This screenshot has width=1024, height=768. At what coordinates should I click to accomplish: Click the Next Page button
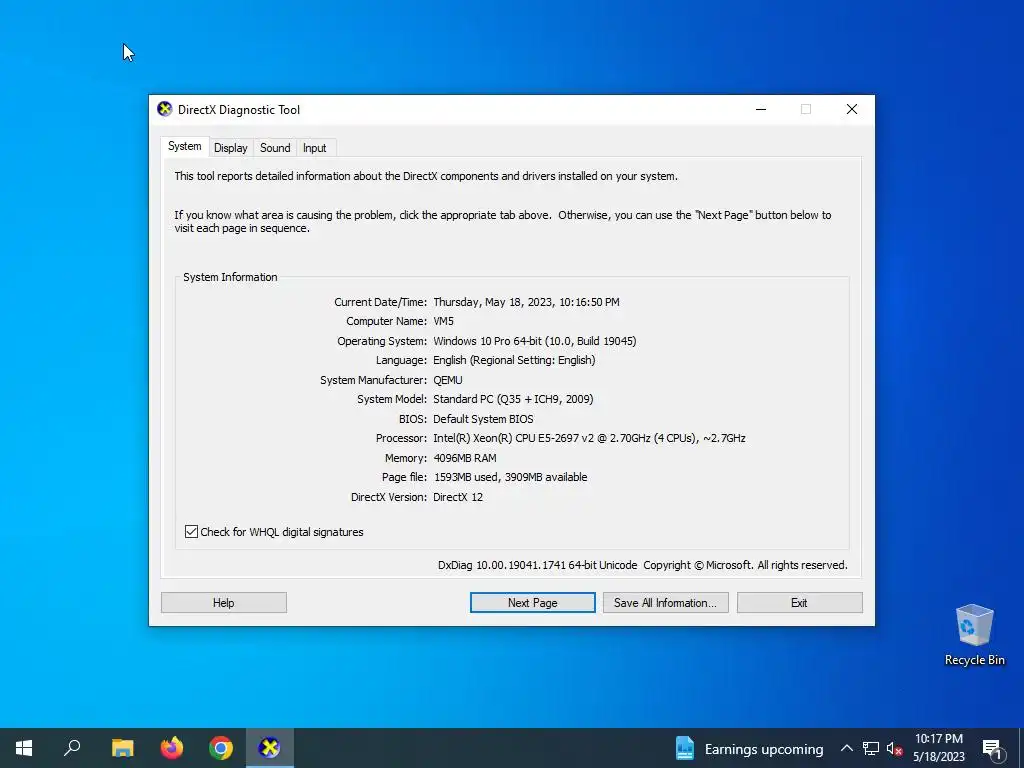coord(532,603)
